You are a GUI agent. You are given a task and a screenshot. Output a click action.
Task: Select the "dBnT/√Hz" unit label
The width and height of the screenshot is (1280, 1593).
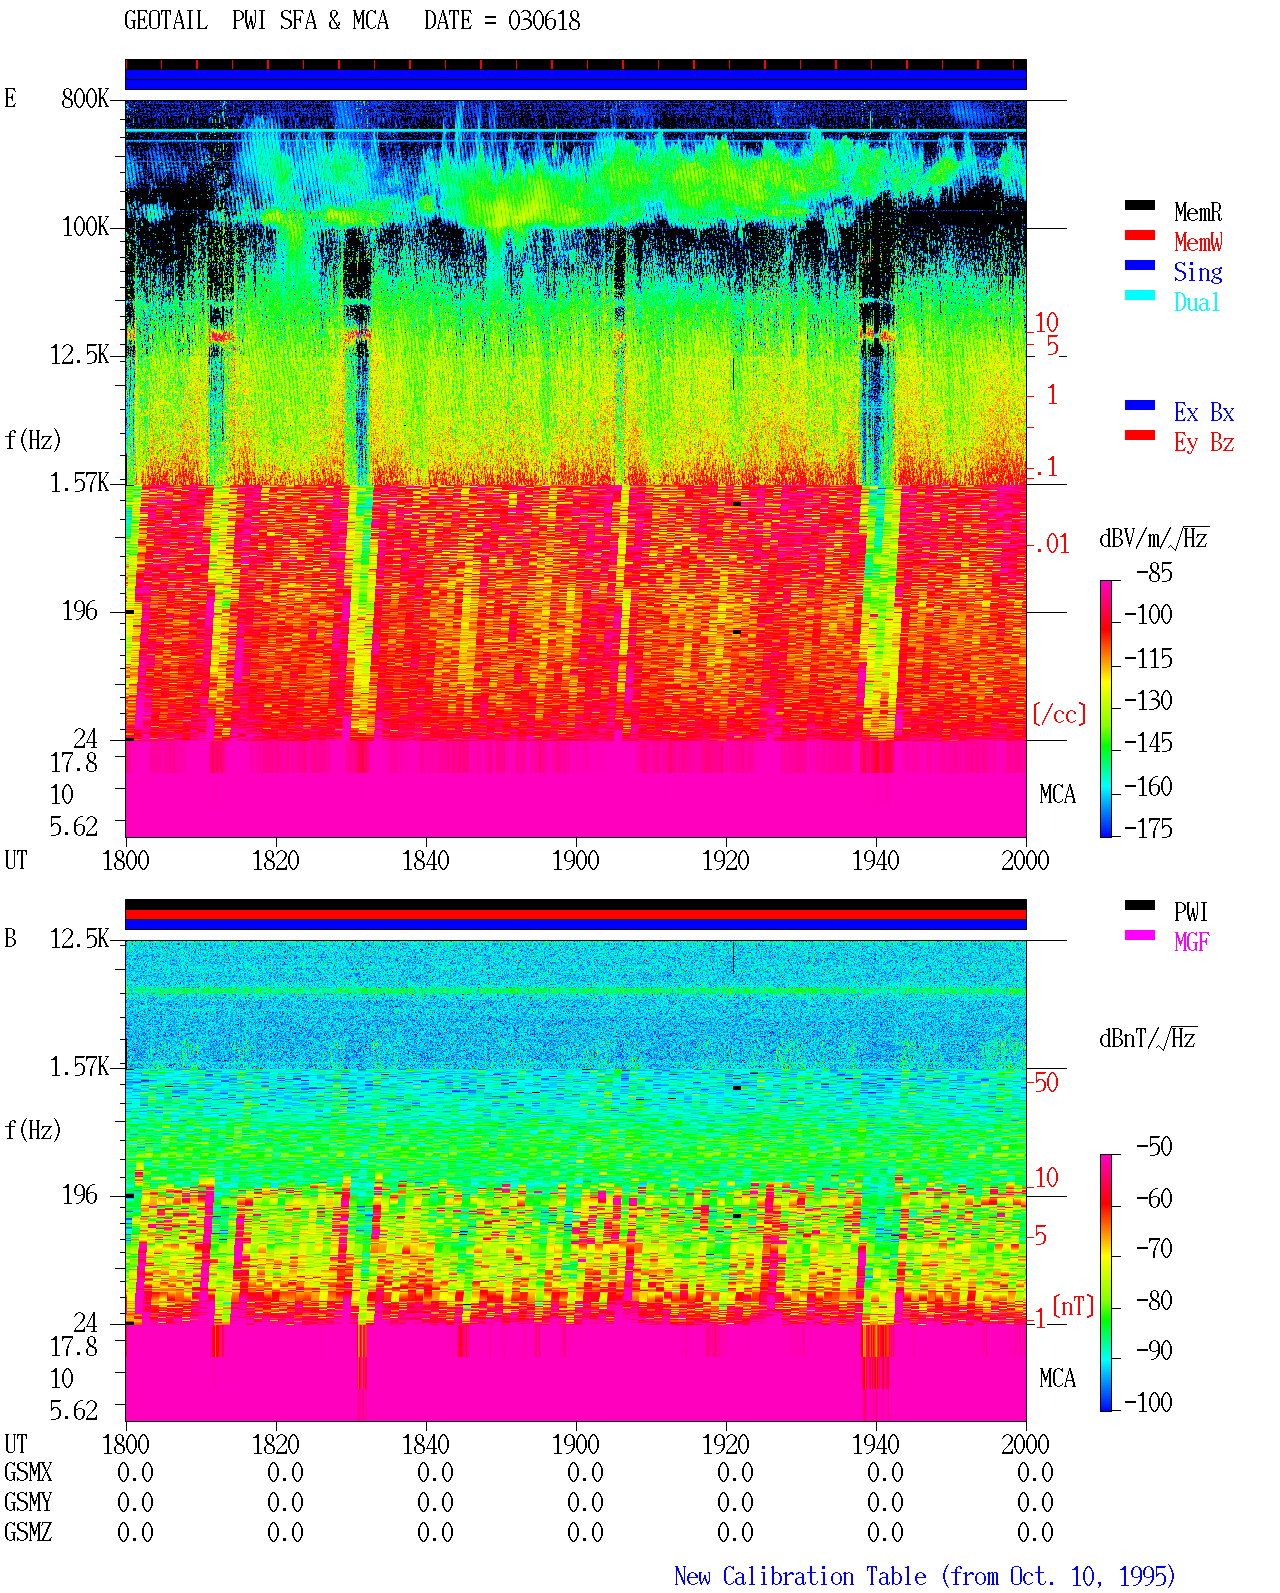coord(1148,1038)
